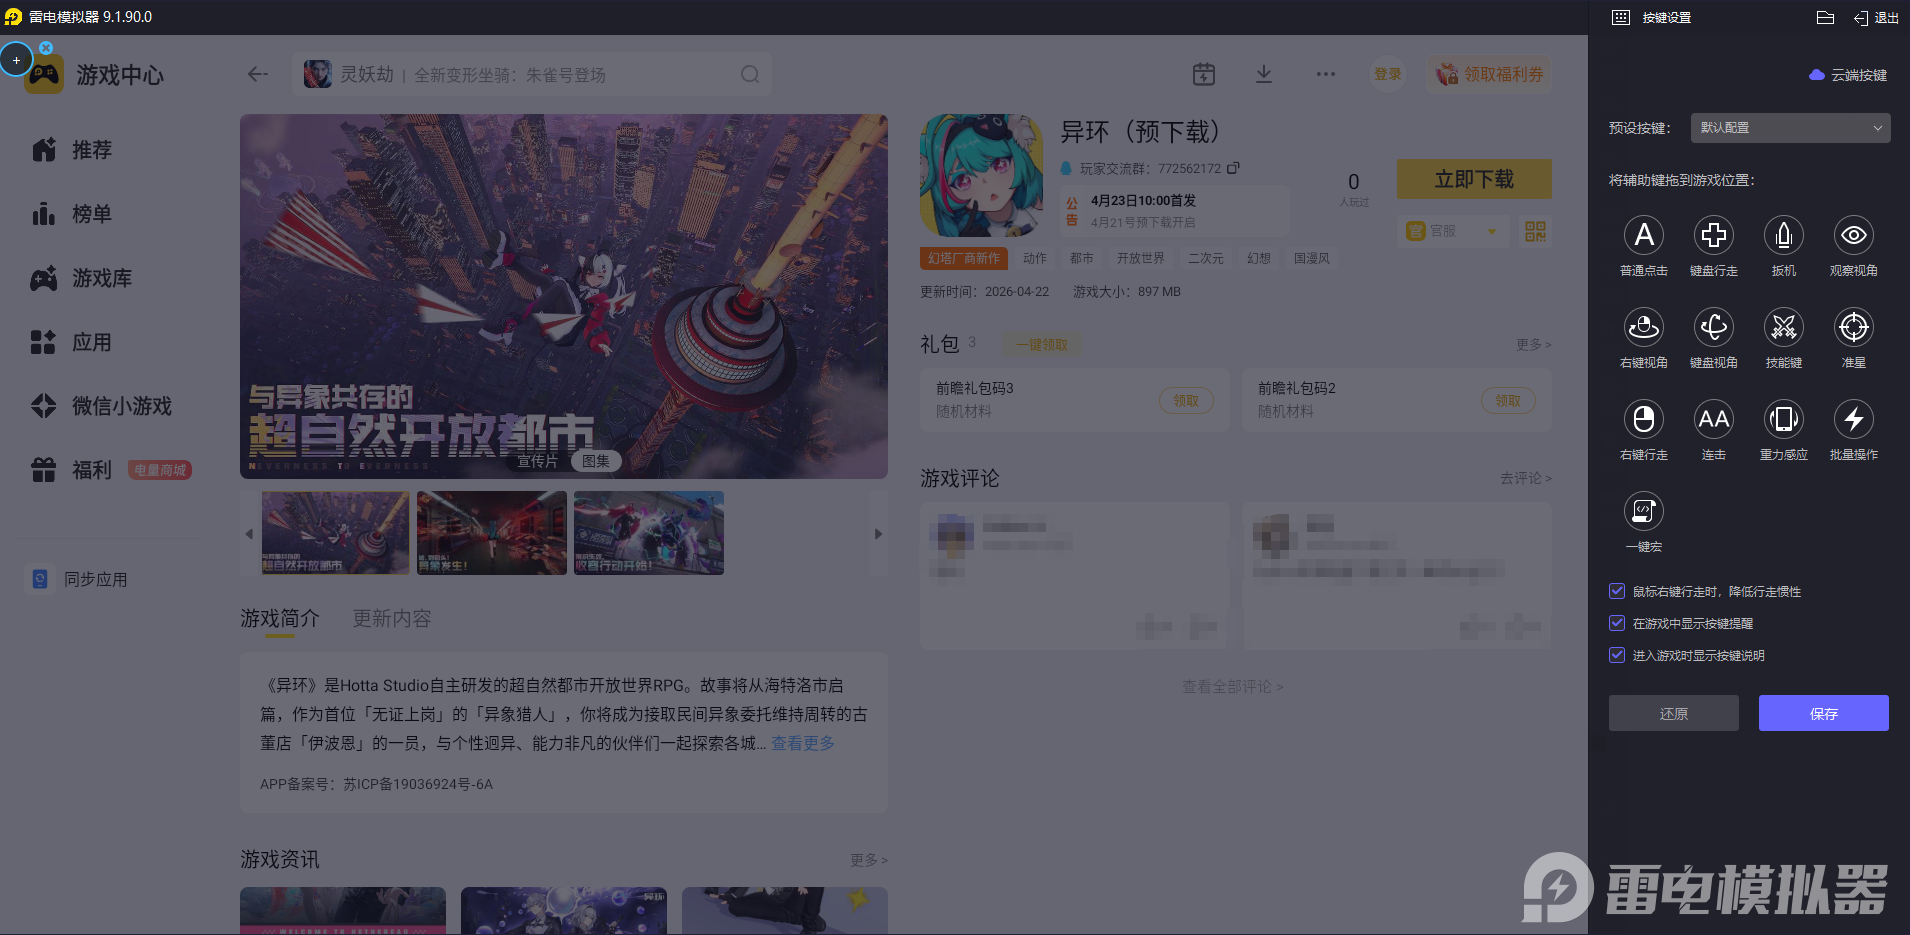The width and height of the screenshot is (1910, 935).
Task: Open 查看全部评论 link
Action: pos(1233,687)
